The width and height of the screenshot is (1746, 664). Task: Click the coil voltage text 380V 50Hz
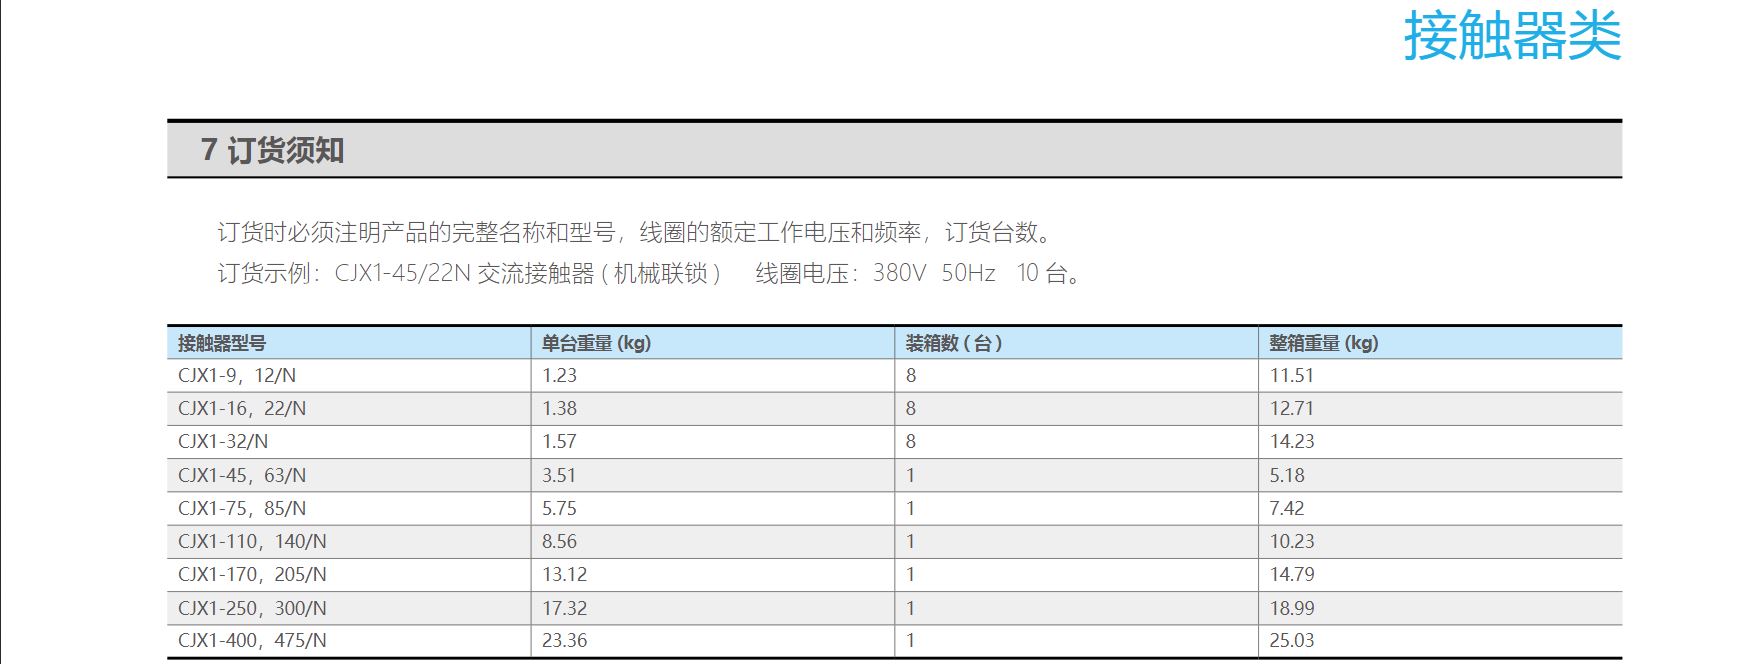click(934, 273)
